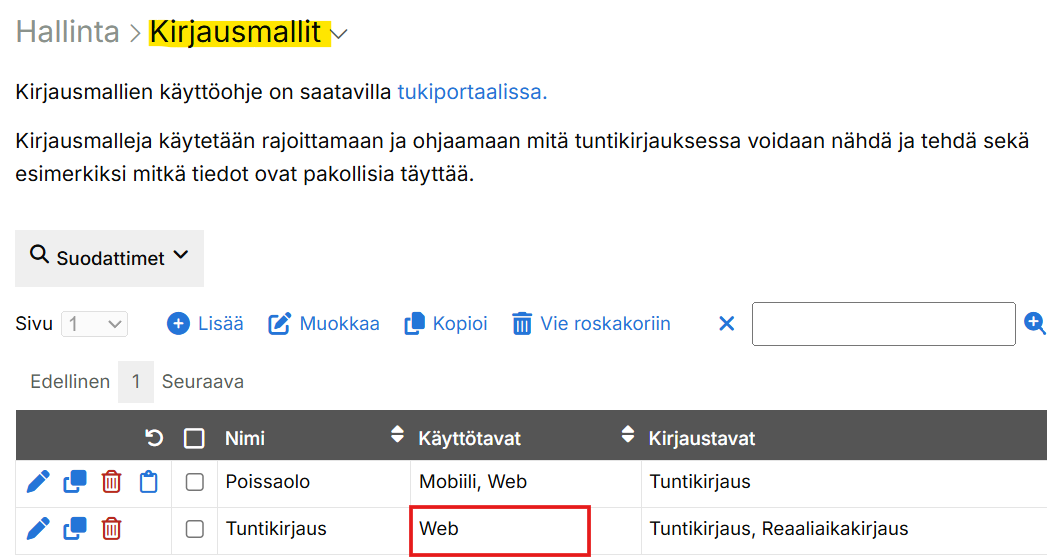The width and height of the screenshot is (1047, 558).
Task: Click the pencil edit icon for Poissaolo row
Action: [38, 482]
